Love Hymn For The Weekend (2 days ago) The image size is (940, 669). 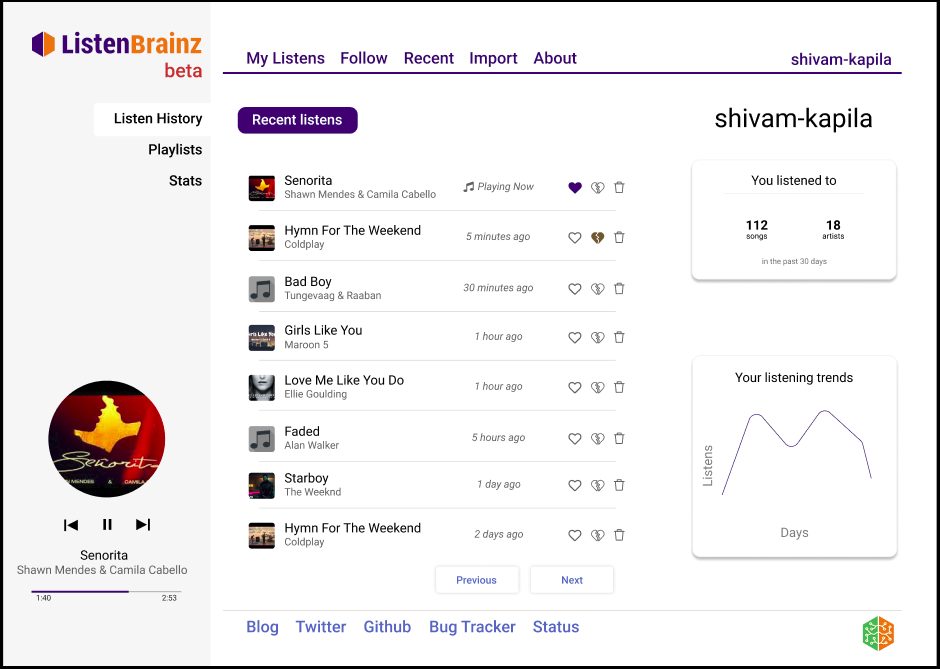coord(575,535)
